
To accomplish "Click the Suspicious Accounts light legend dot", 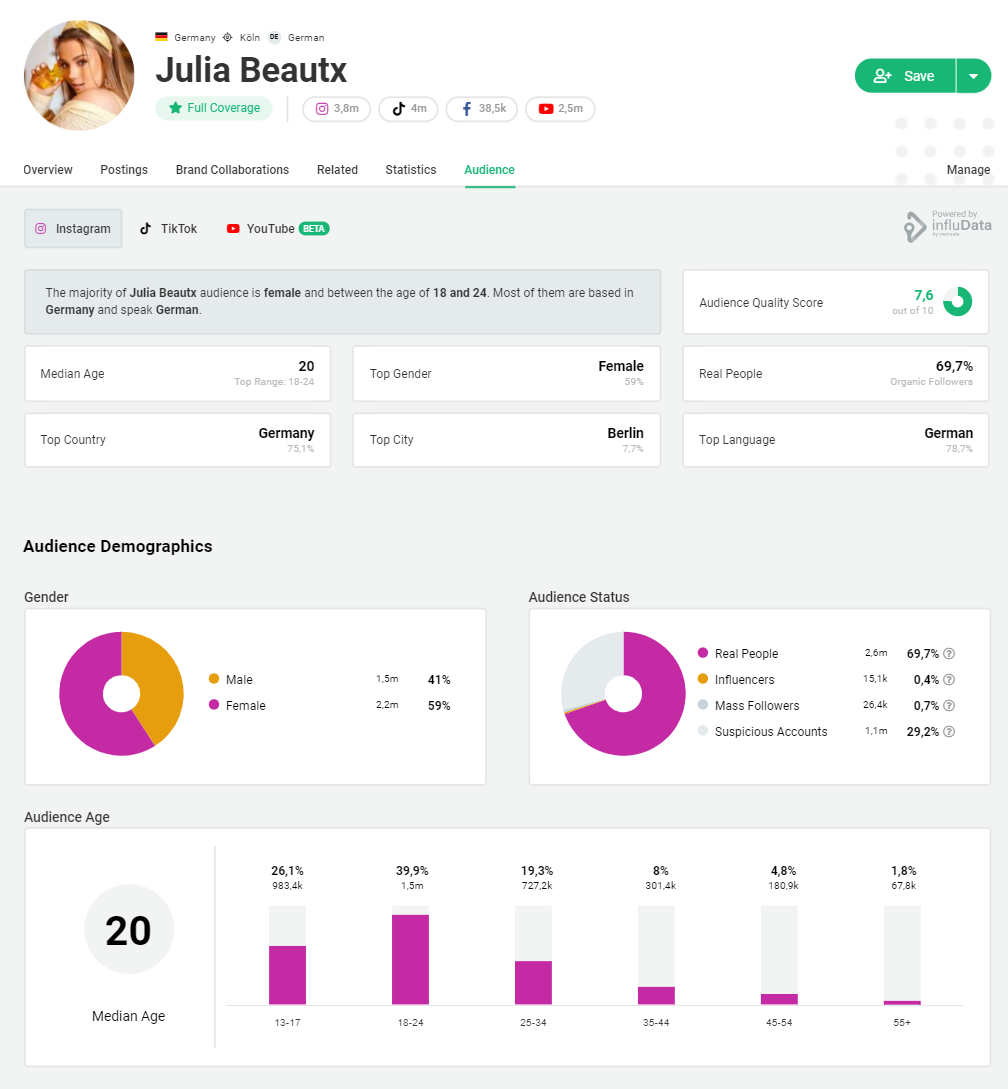I will coord(702,731).
